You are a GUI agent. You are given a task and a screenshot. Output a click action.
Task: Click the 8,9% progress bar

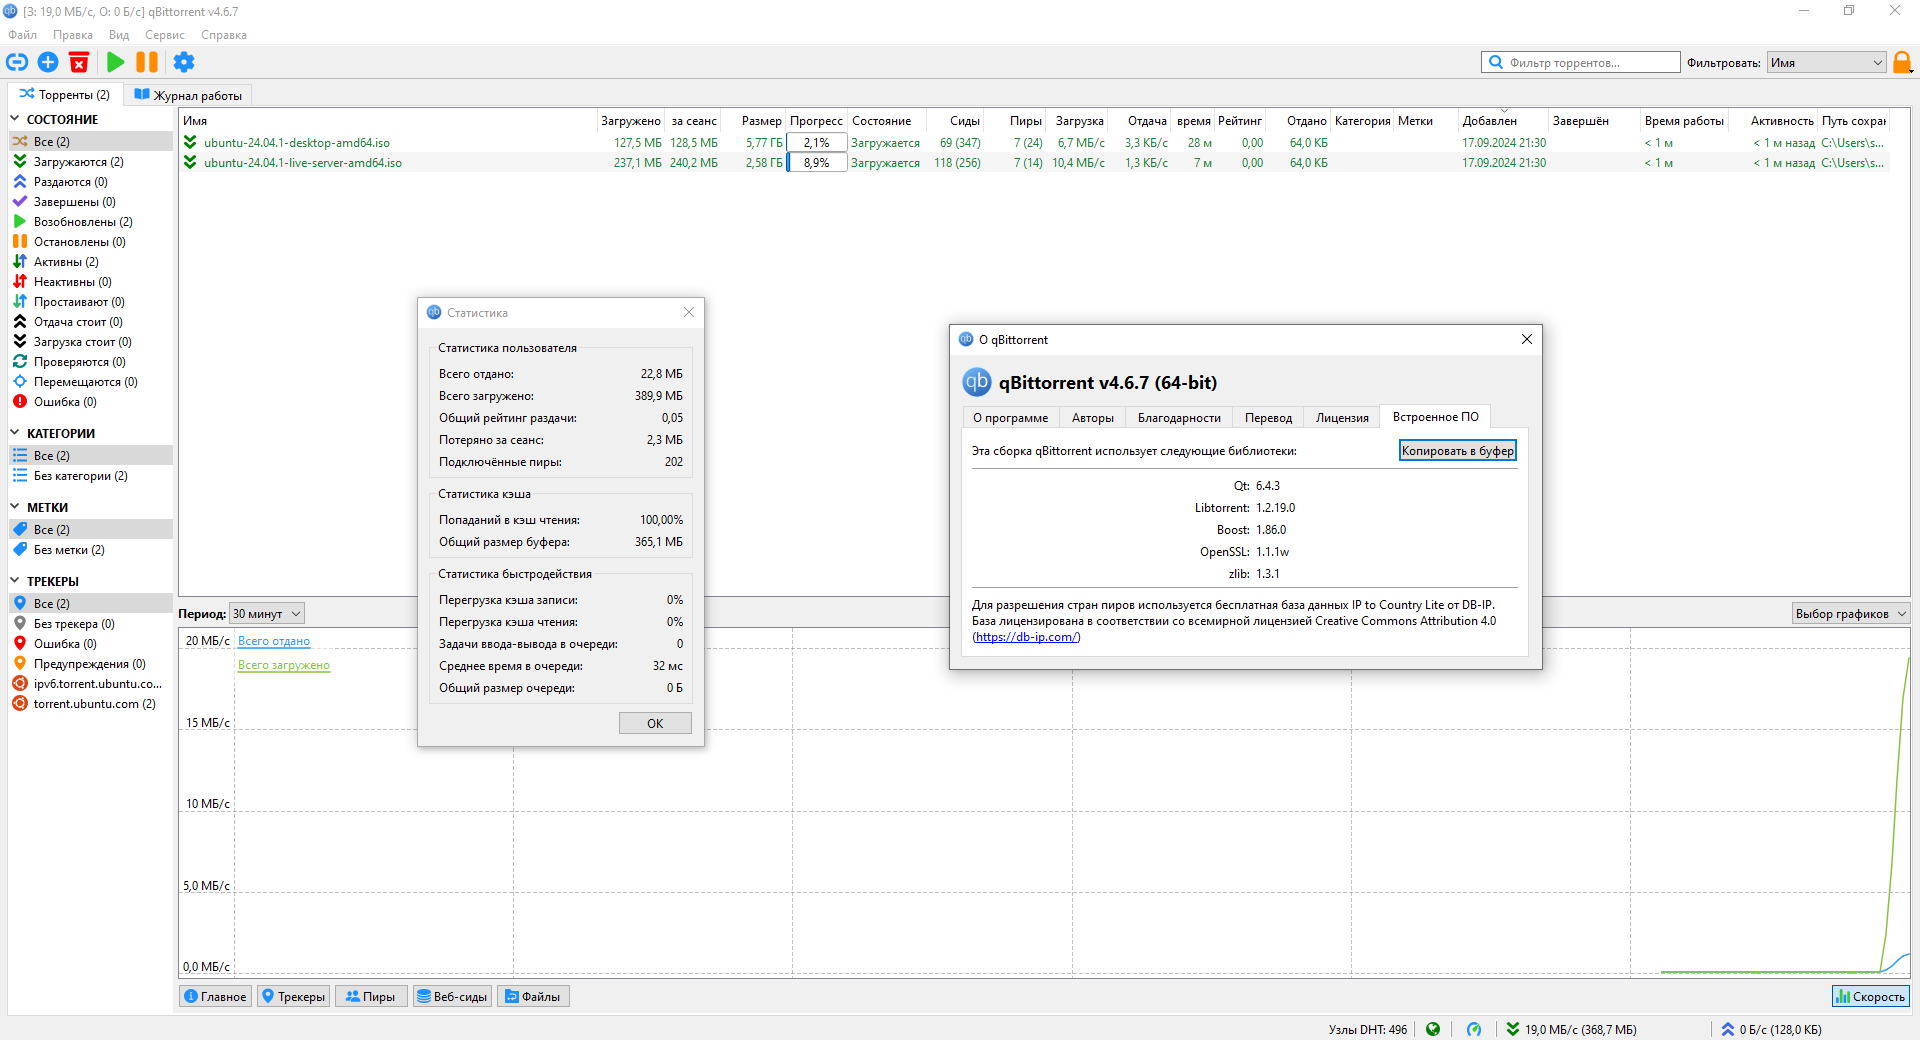817,163
